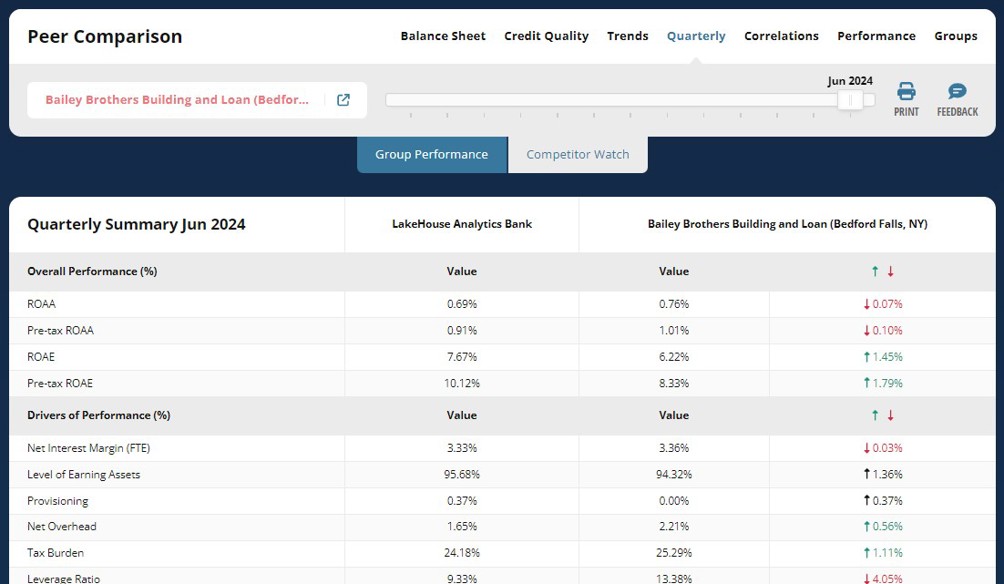Click the LakeHouse Level of Earning Assets 95.68%
The image size is (1004, 584).
462,474
